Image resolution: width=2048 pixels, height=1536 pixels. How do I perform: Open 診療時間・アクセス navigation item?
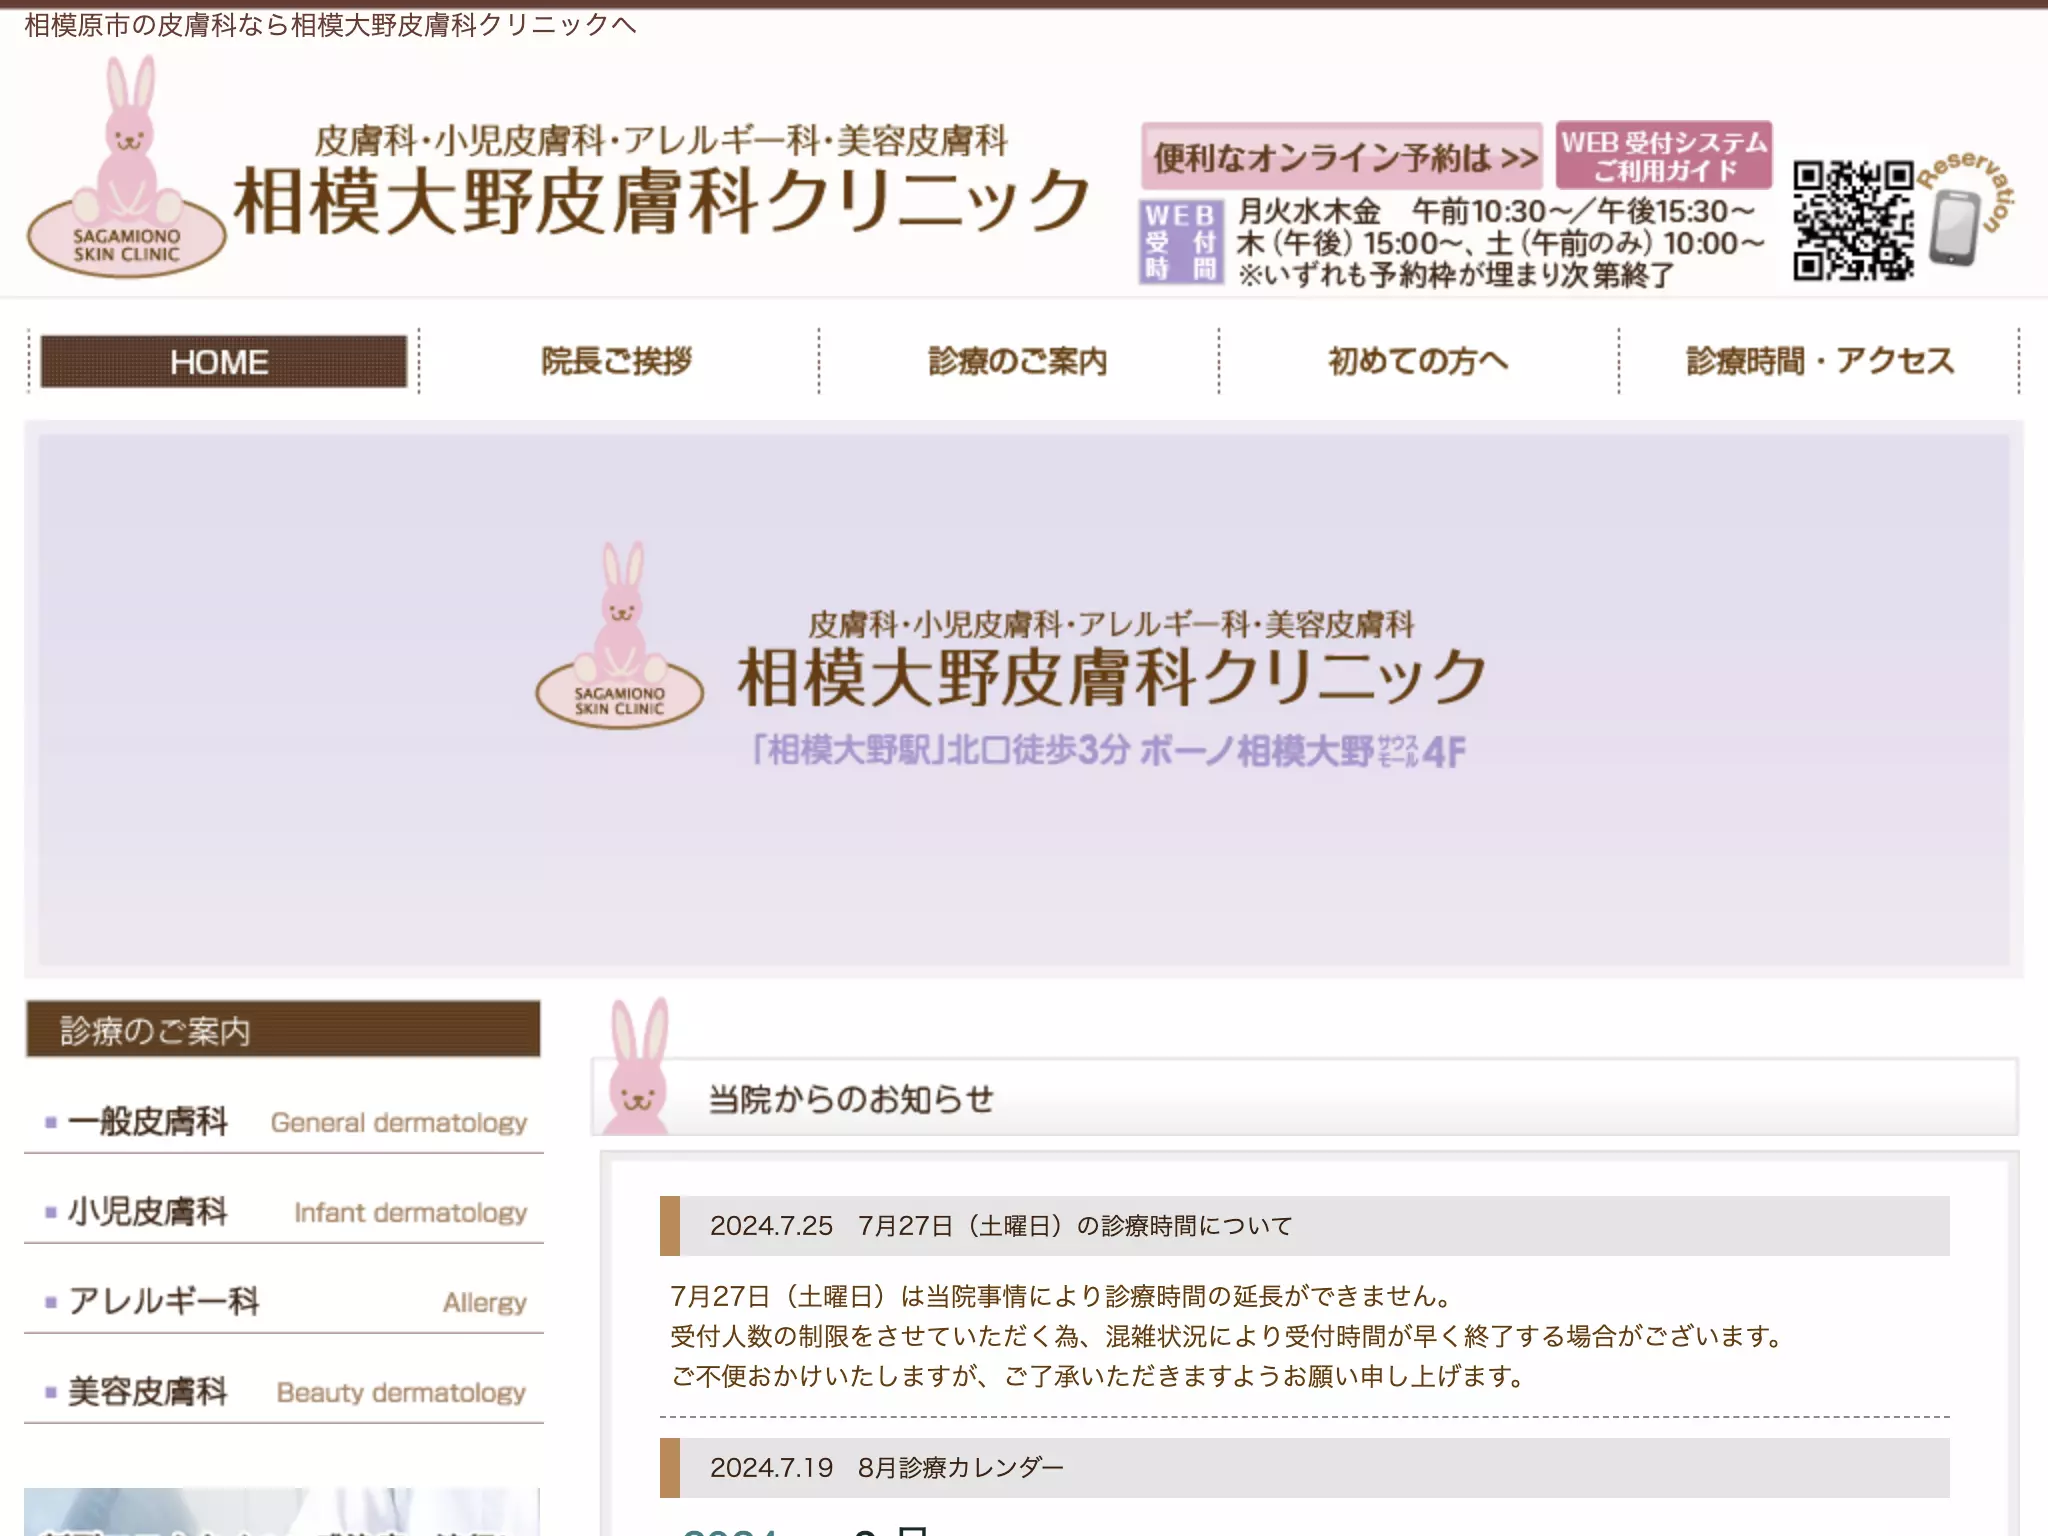coord(1820,361)
